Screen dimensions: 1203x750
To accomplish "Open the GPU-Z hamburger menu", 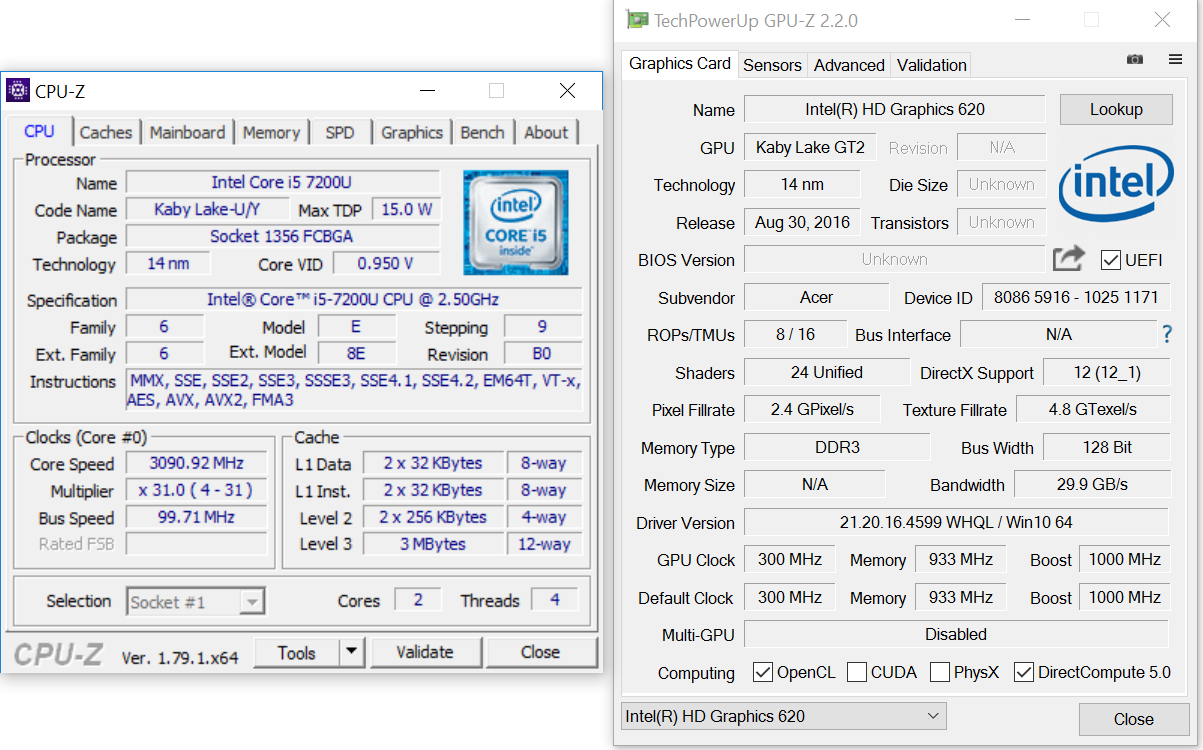I will click(1175, 60).
